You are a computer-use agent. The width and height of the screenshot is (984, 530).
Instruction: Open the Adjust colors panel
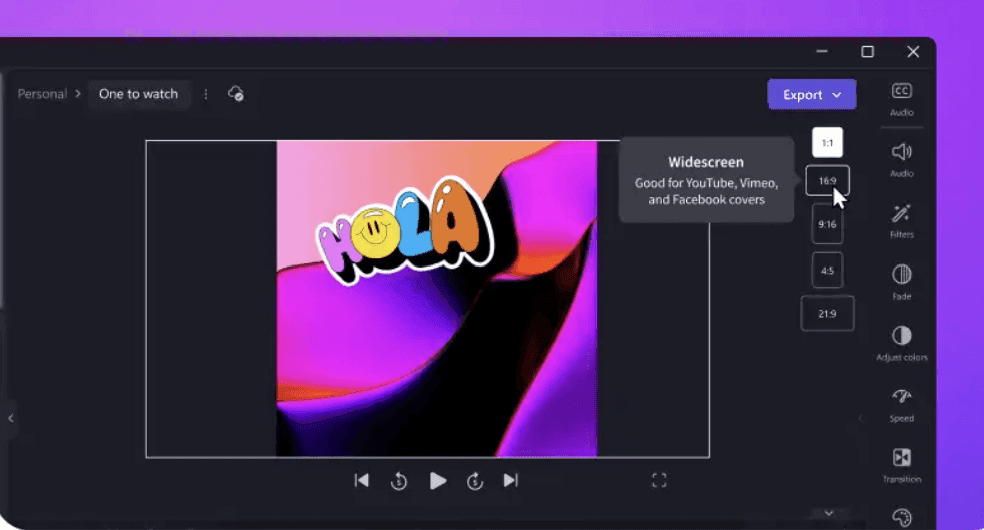click(901, 343)
